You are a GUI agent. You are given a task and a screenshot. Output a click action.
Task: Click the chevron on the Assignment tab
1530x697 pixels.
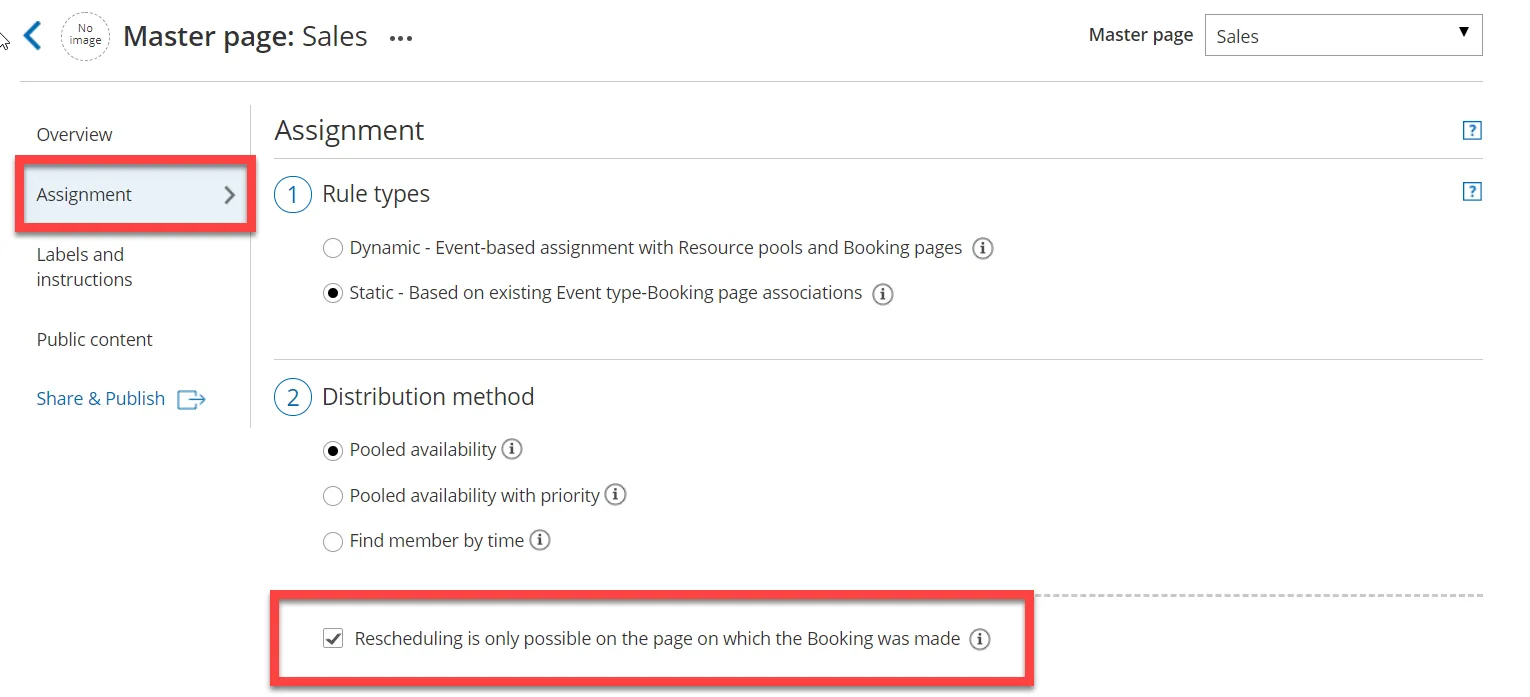[230, 195]
